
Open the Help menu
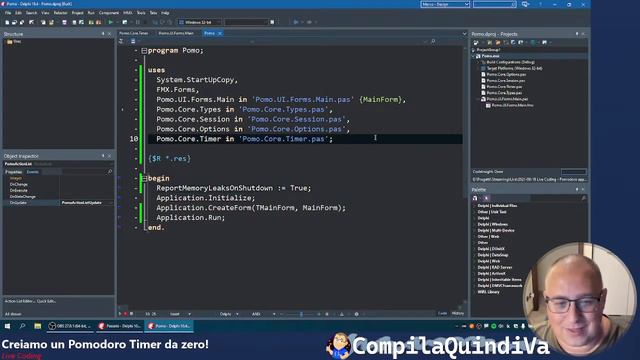click(x=165, y=13)
